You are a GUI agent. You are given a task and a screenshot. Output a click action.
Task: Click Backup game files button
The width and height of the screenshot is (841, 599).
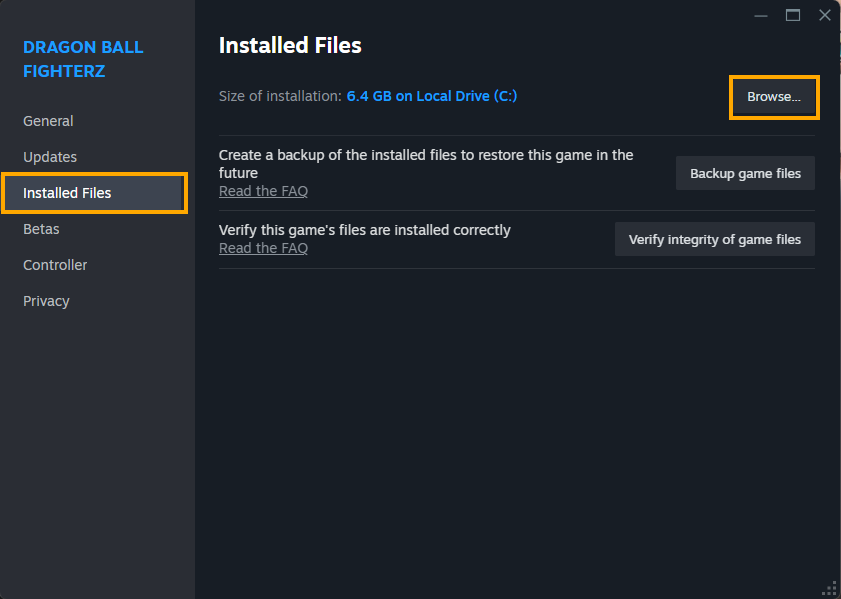(x=745, y=173)
